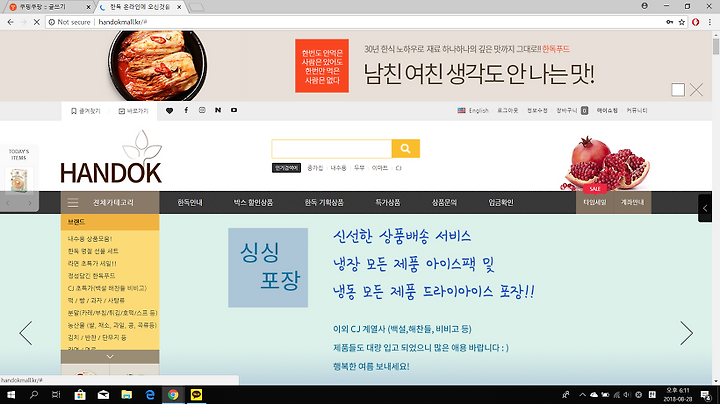Click the 종가집 popular search keyword
Screen dimensions: 720x404
[315, 168]
